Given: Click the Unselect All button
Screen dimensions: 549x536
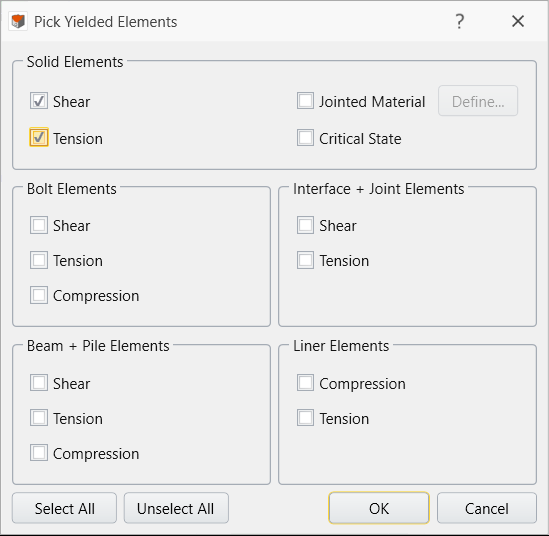Looking at the screenshot, I should pyautogui.click(x=176, y=508).
